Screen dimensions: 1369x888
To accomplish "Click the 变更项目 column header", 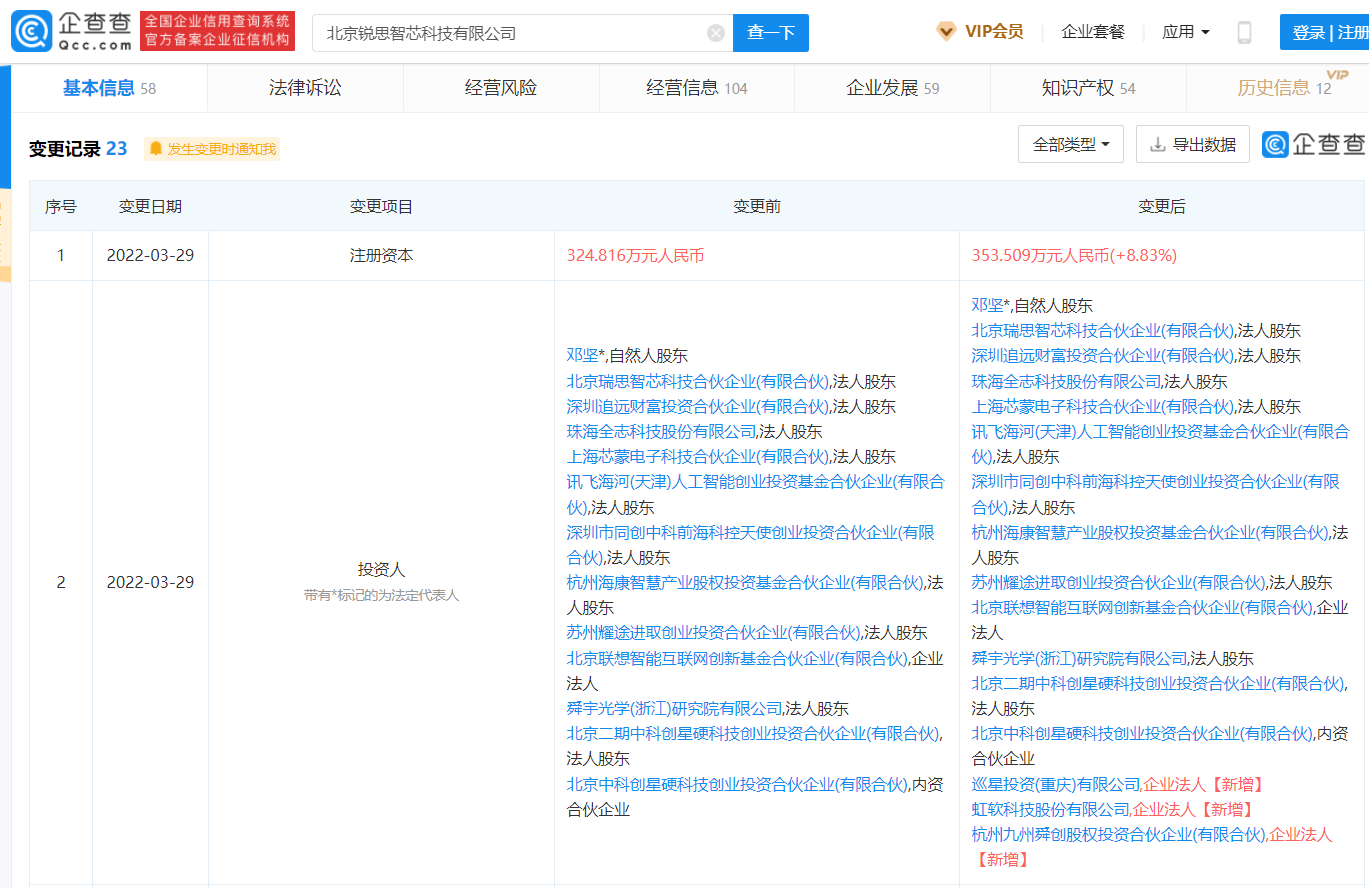I will pos(381,206).
